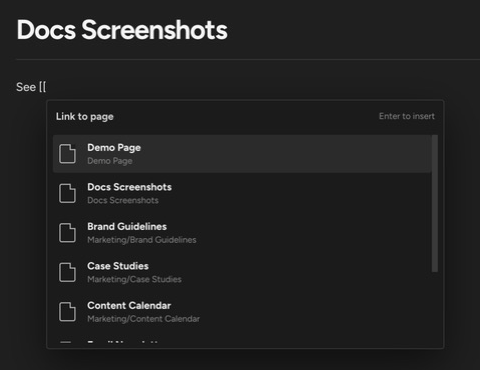
Task: Click the gray 'Demo Page' subtitle path
Action: coord(110,161)
